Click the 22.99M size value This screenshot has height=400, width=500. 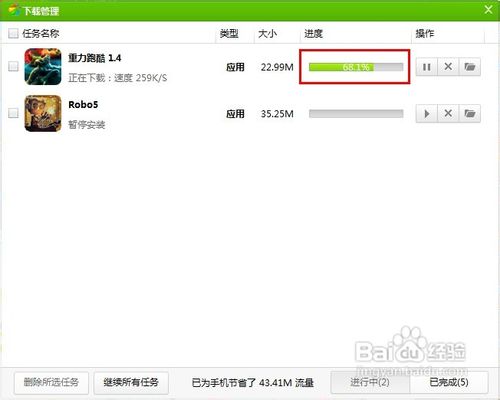click(x=277, y=67)
